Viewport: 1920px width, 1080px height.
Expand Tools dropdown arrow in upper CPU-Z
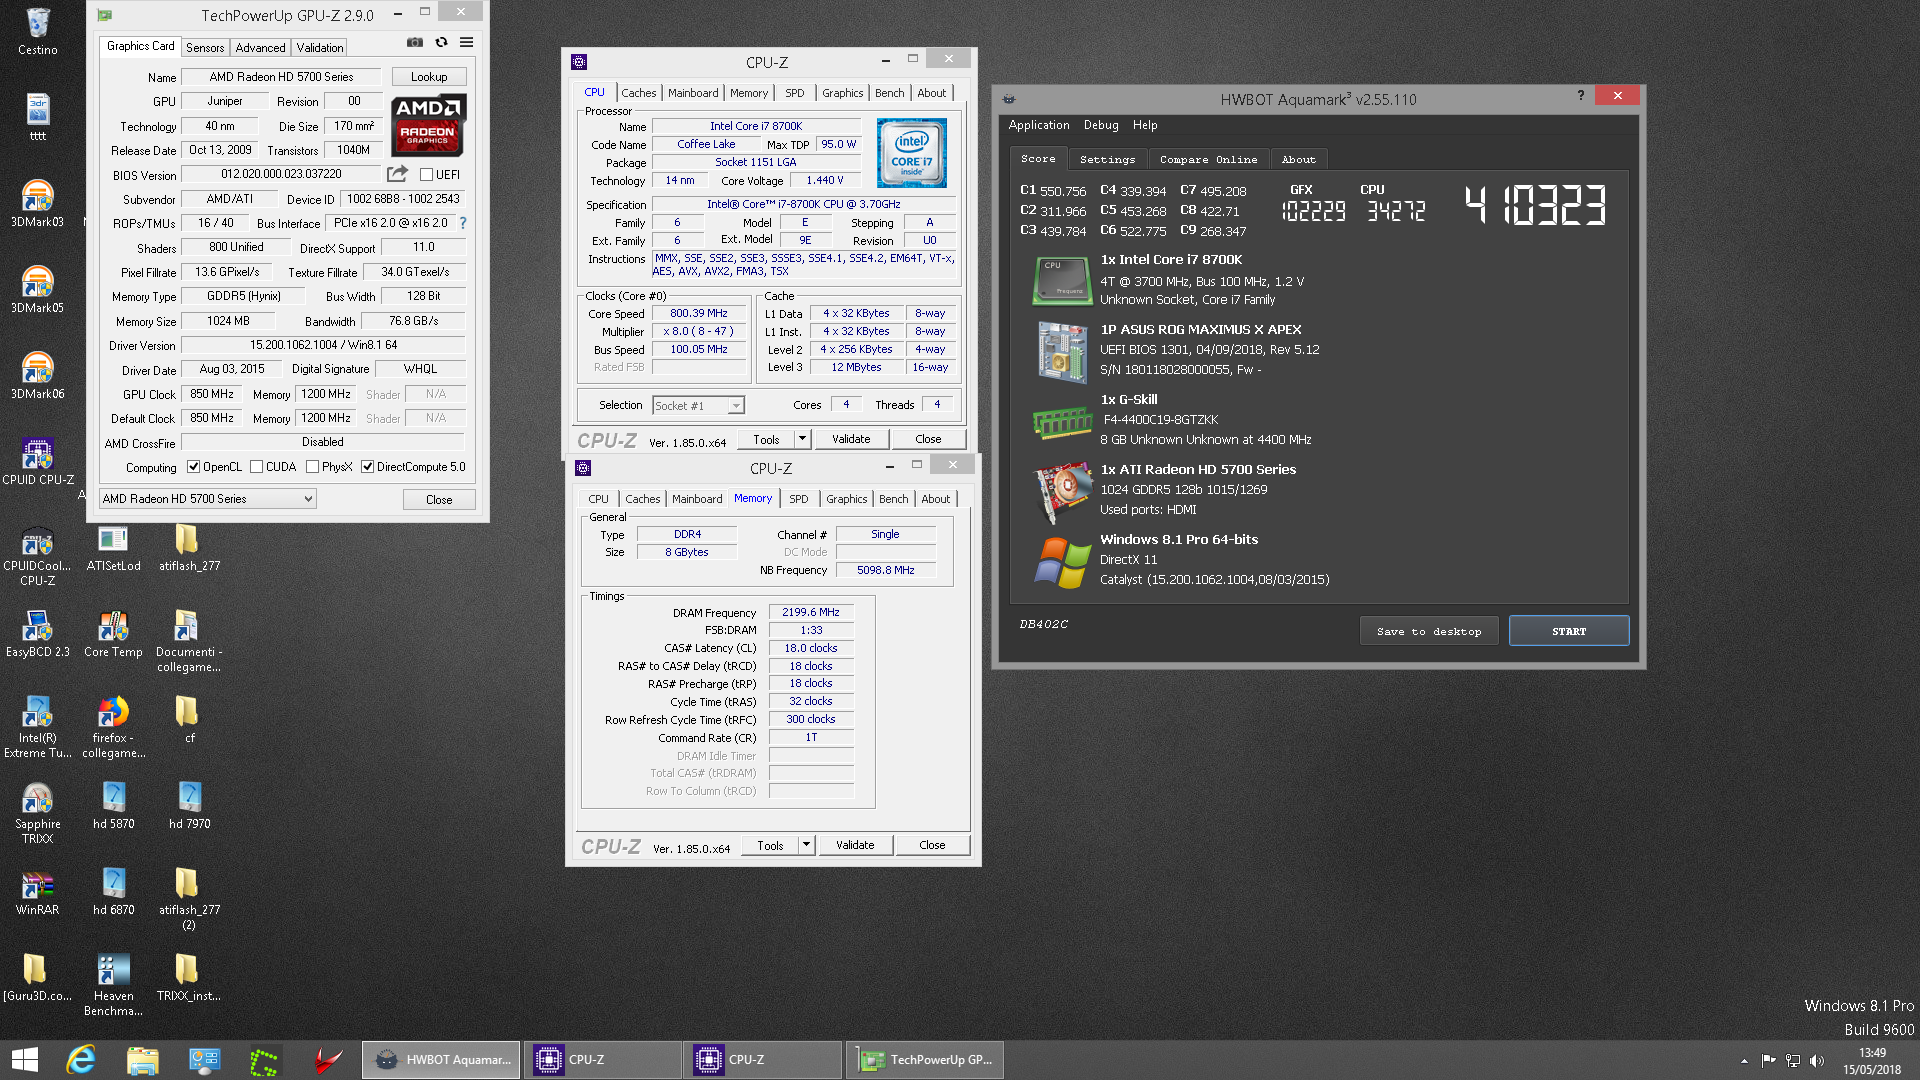pos(802,439)
